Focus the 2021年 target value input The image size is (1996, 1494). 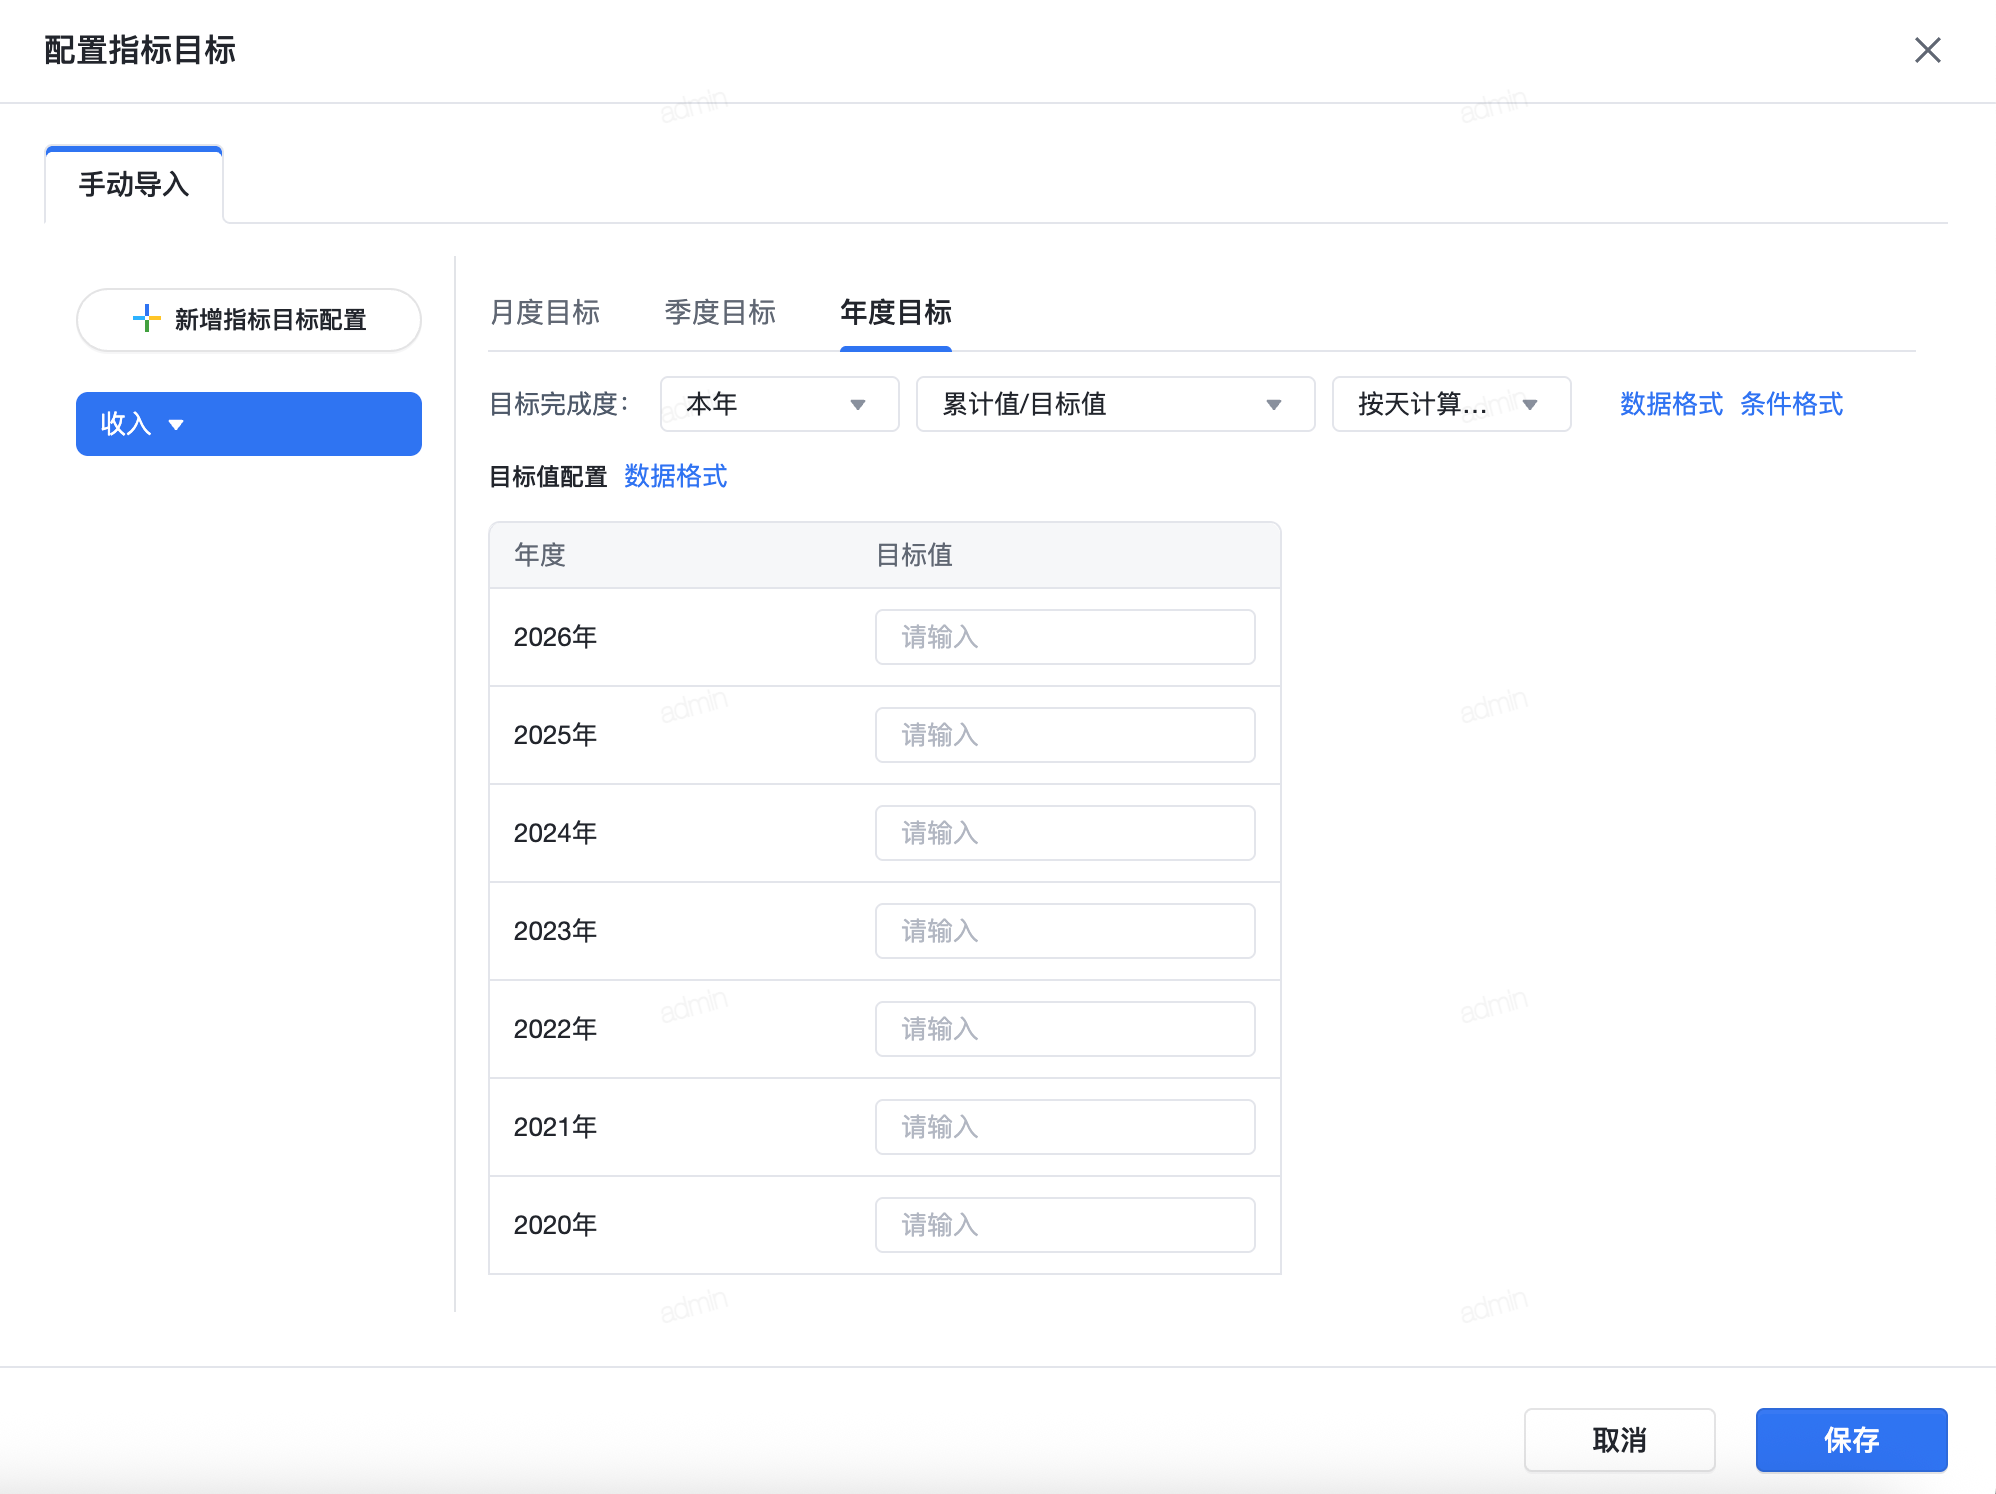point(1065,1127)
